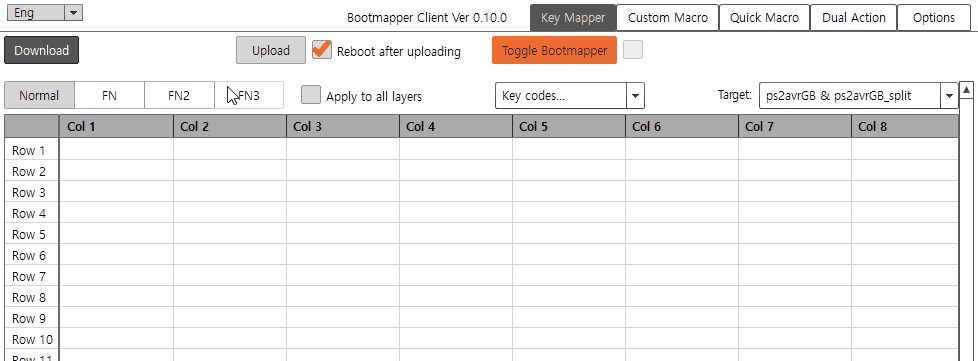Screen dimensions: 978x361
Task: Select cell at Row 1, Col 1
Action: (117, 150)
